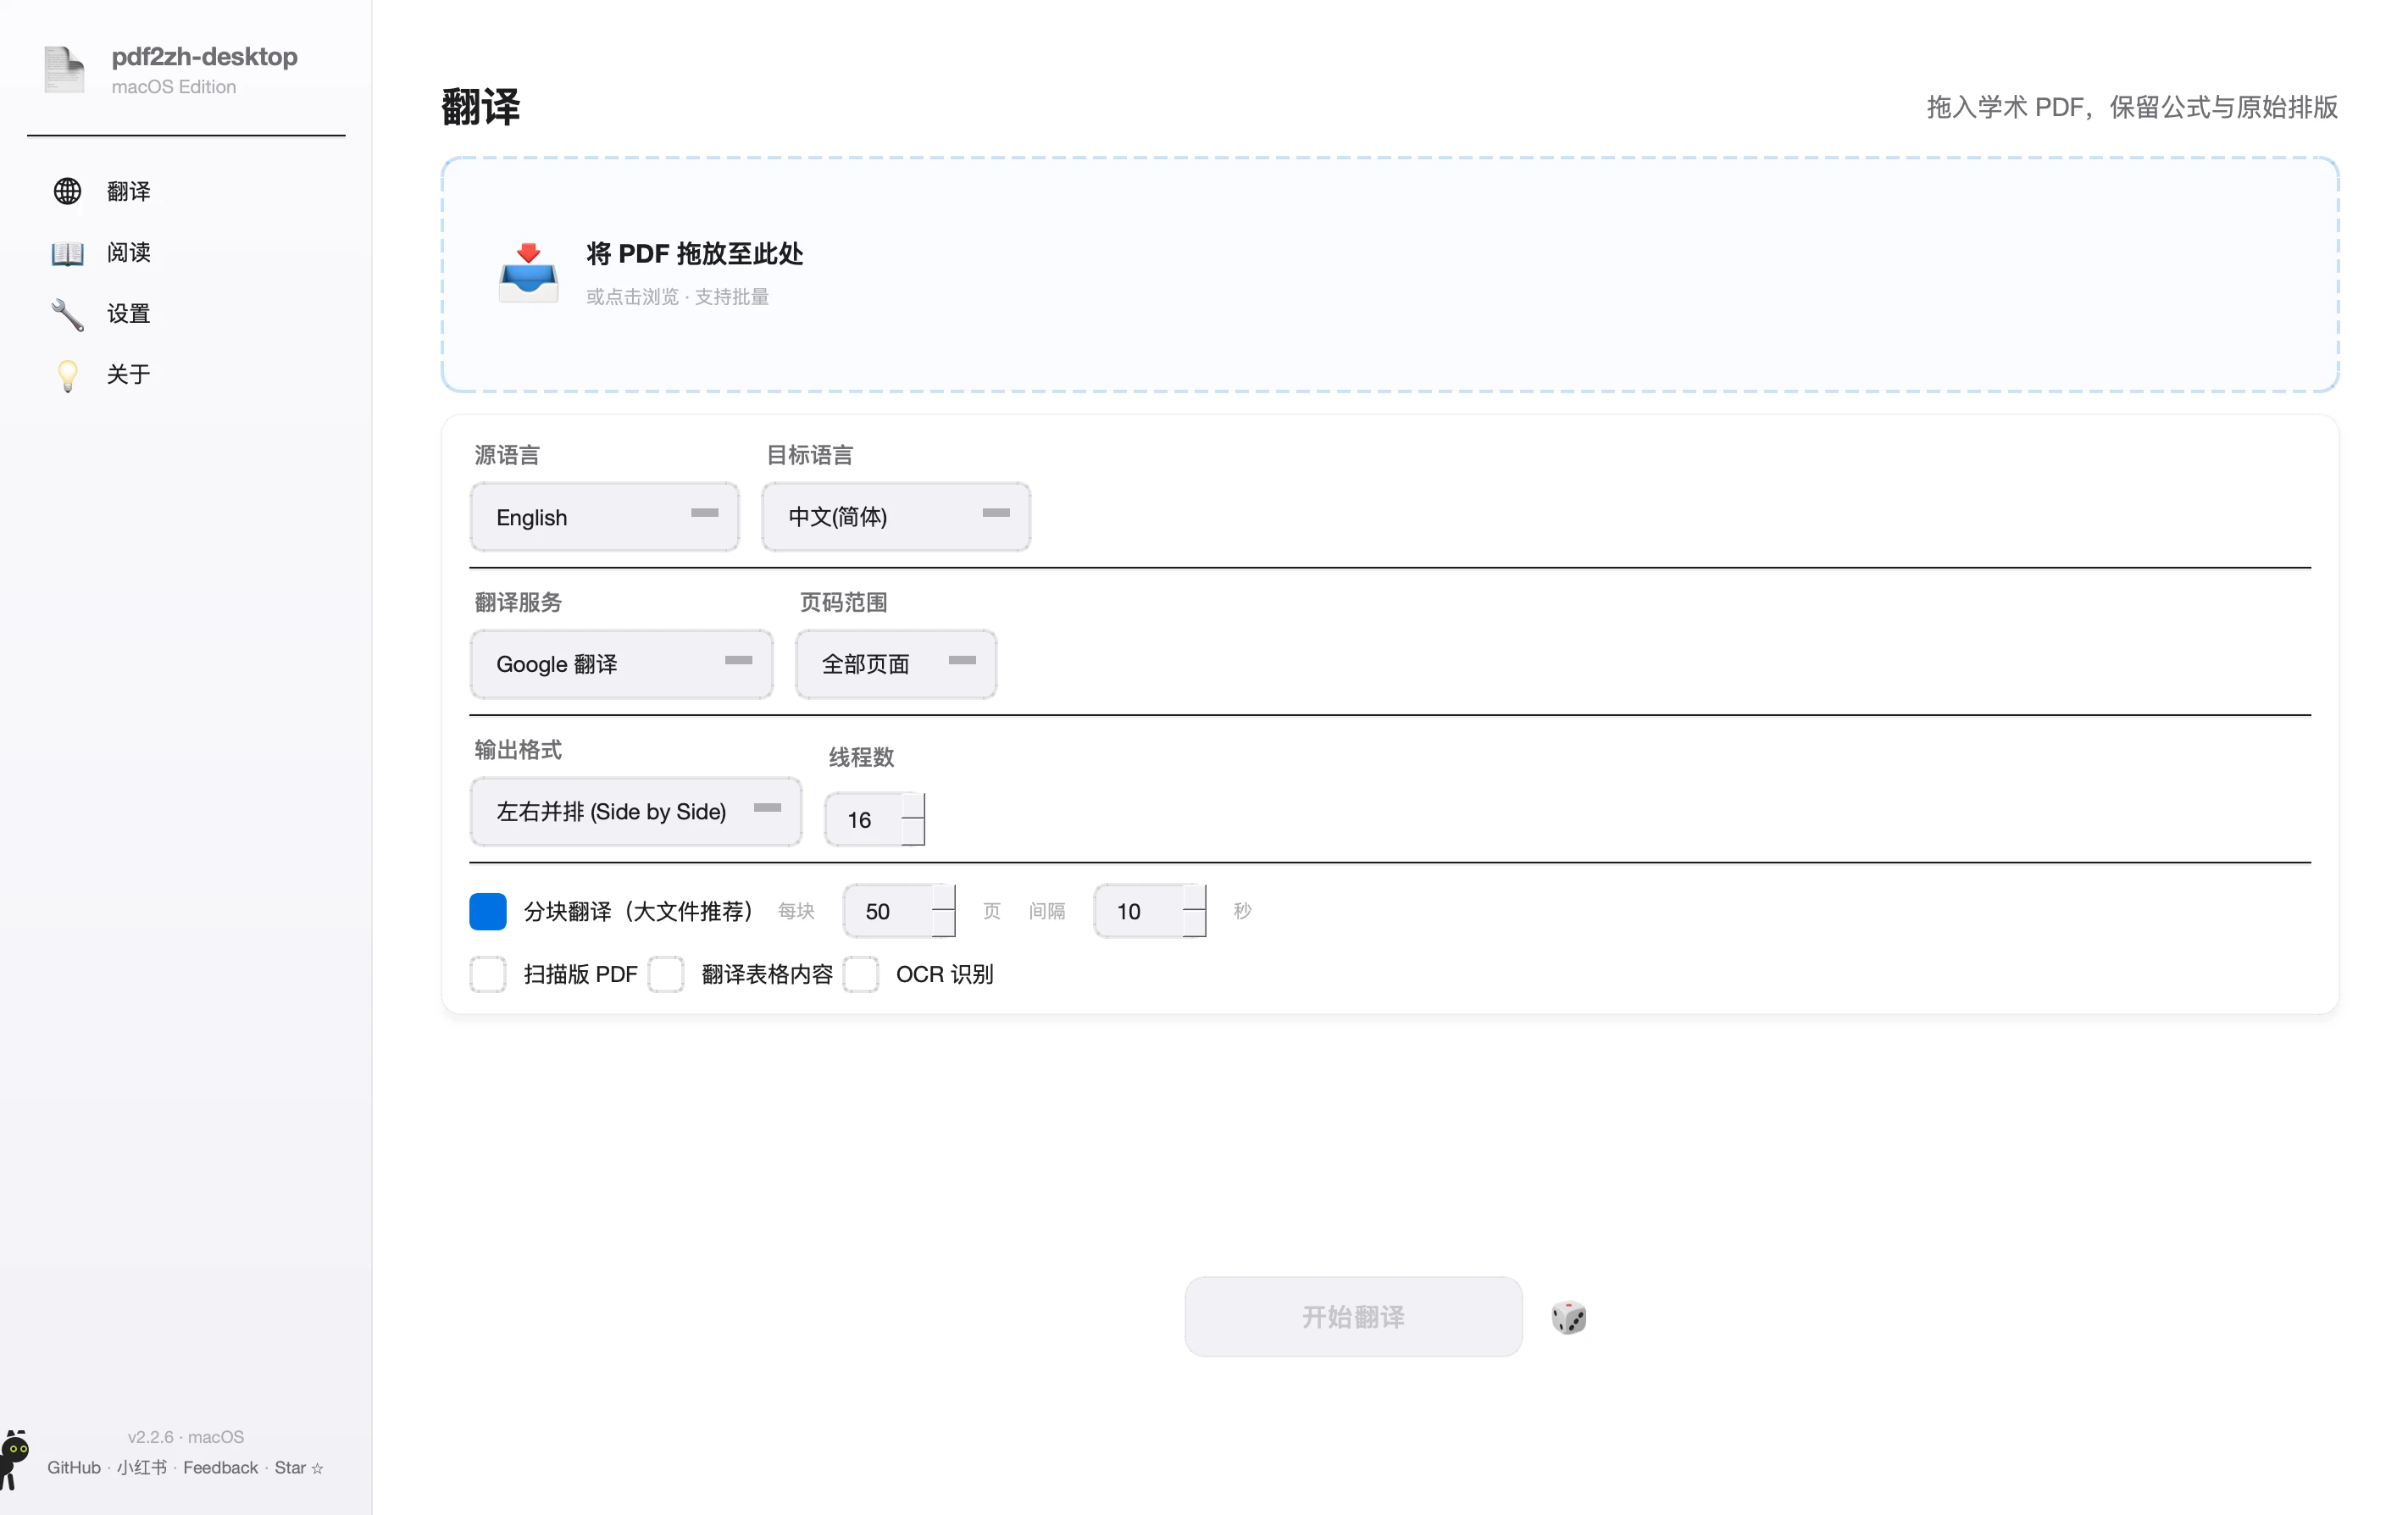Enable the OCR 识别 checkbox
This screenshot has height=1515, width=2408.
[861, 974]
